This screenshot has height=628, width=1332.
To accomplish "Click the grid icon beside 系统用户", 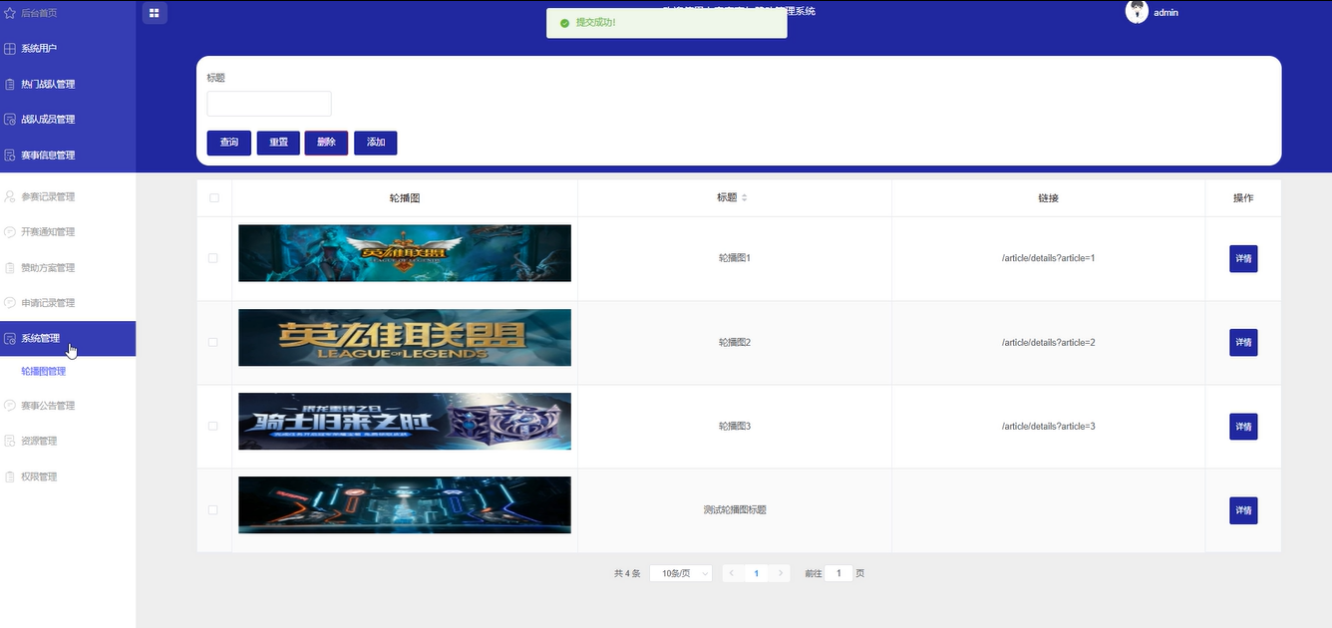I will [x=10, y=48].
